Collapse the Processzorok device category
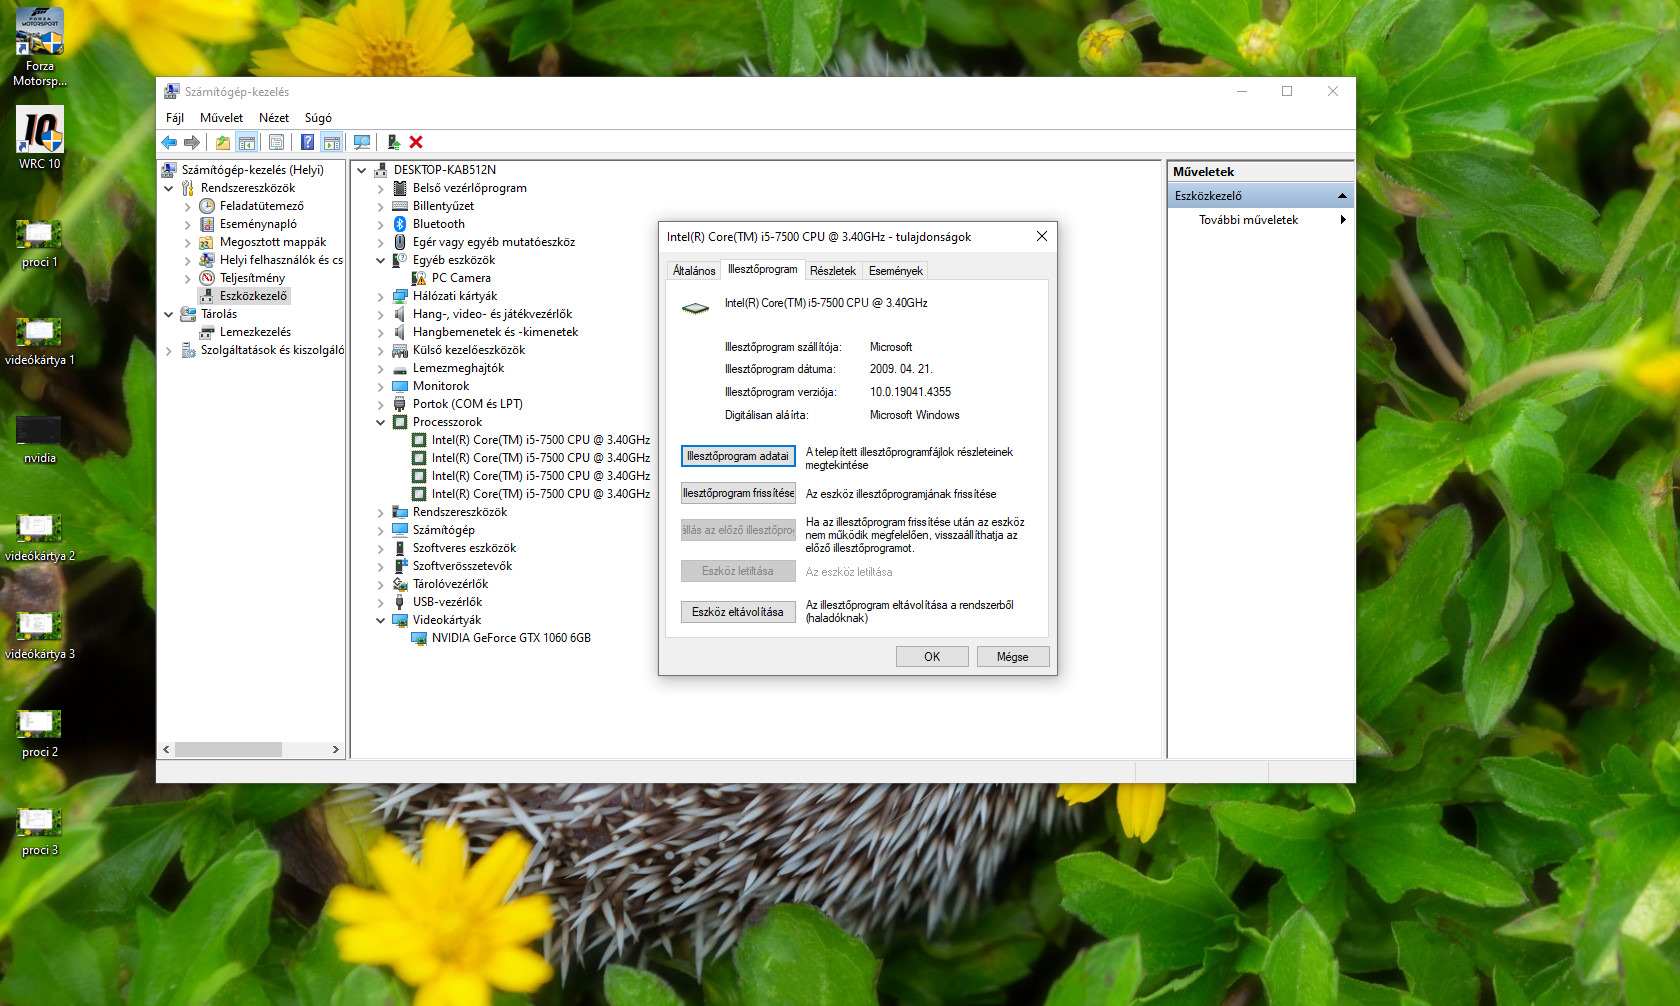1680x1006 pixels. 381,422
